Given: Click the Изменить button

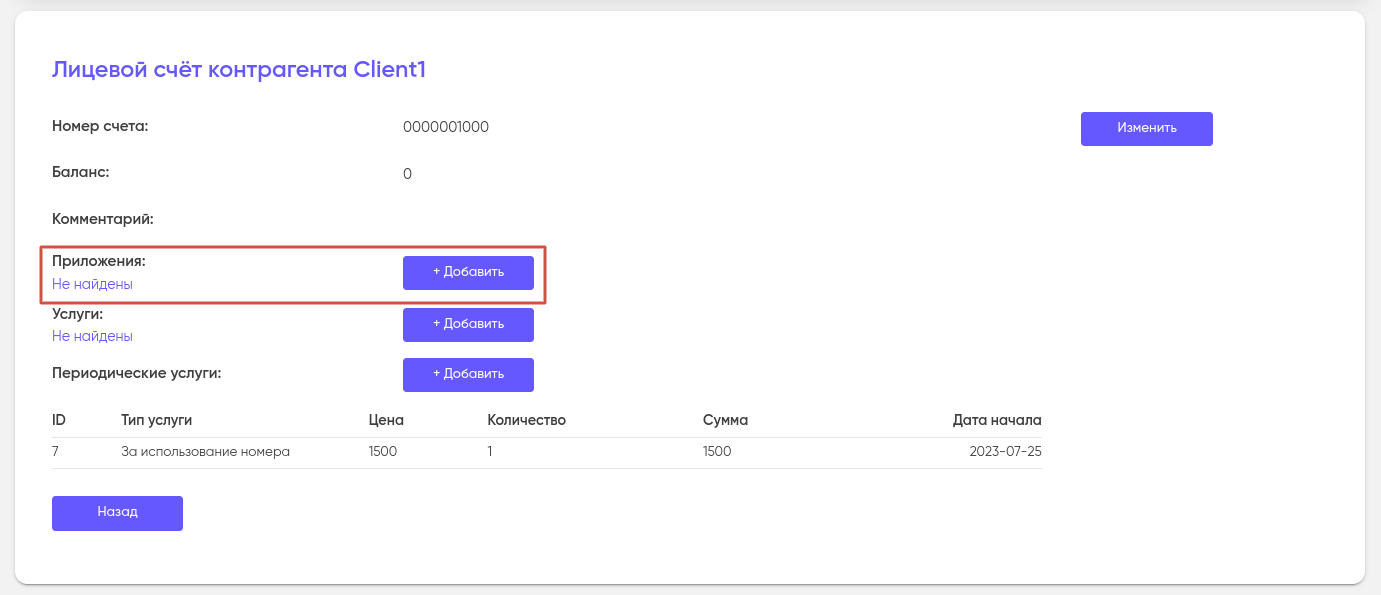Looking at the screenshot, I should 1146,129.
